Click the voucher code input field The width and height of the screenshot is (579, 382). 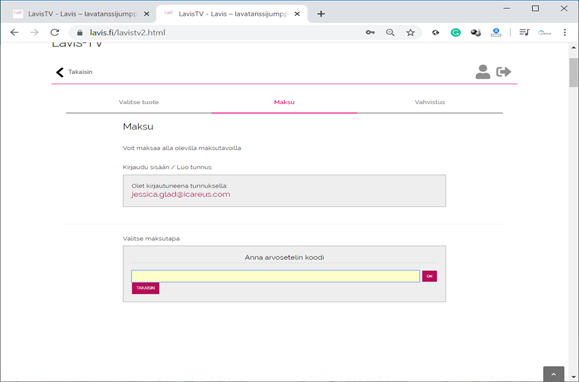(x=275, y=276)
